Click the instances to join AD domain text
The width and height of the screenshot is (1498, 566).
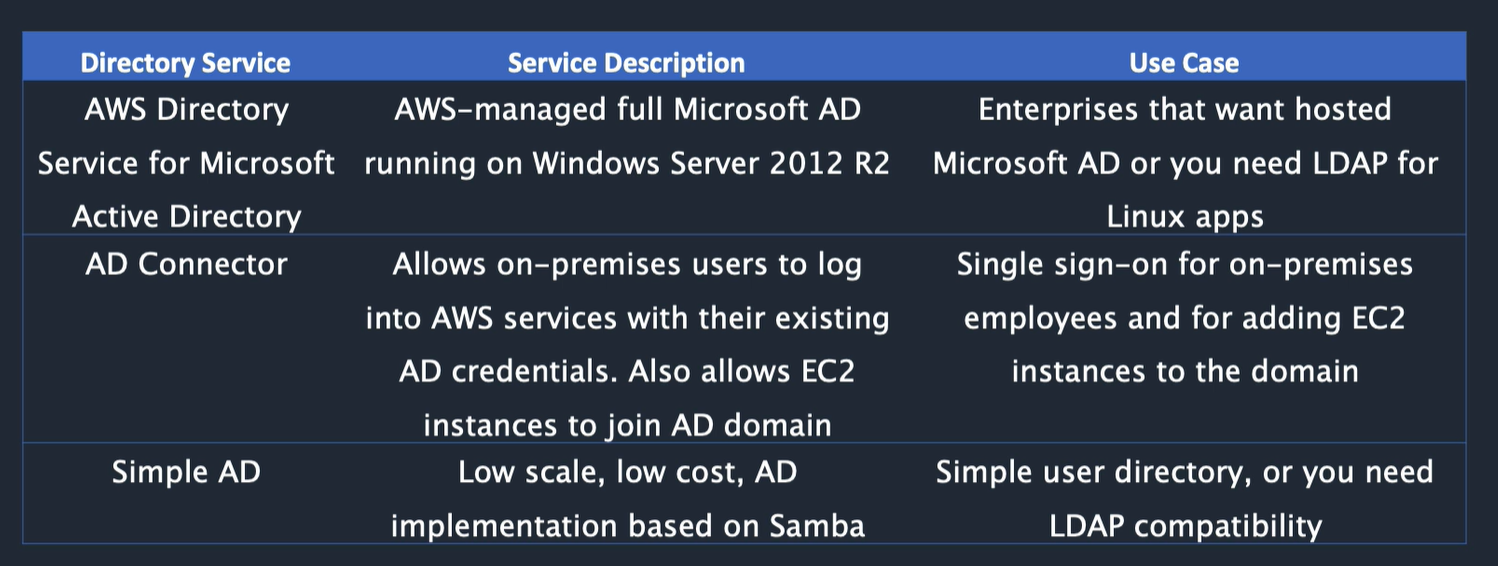[x=627, y=425]
